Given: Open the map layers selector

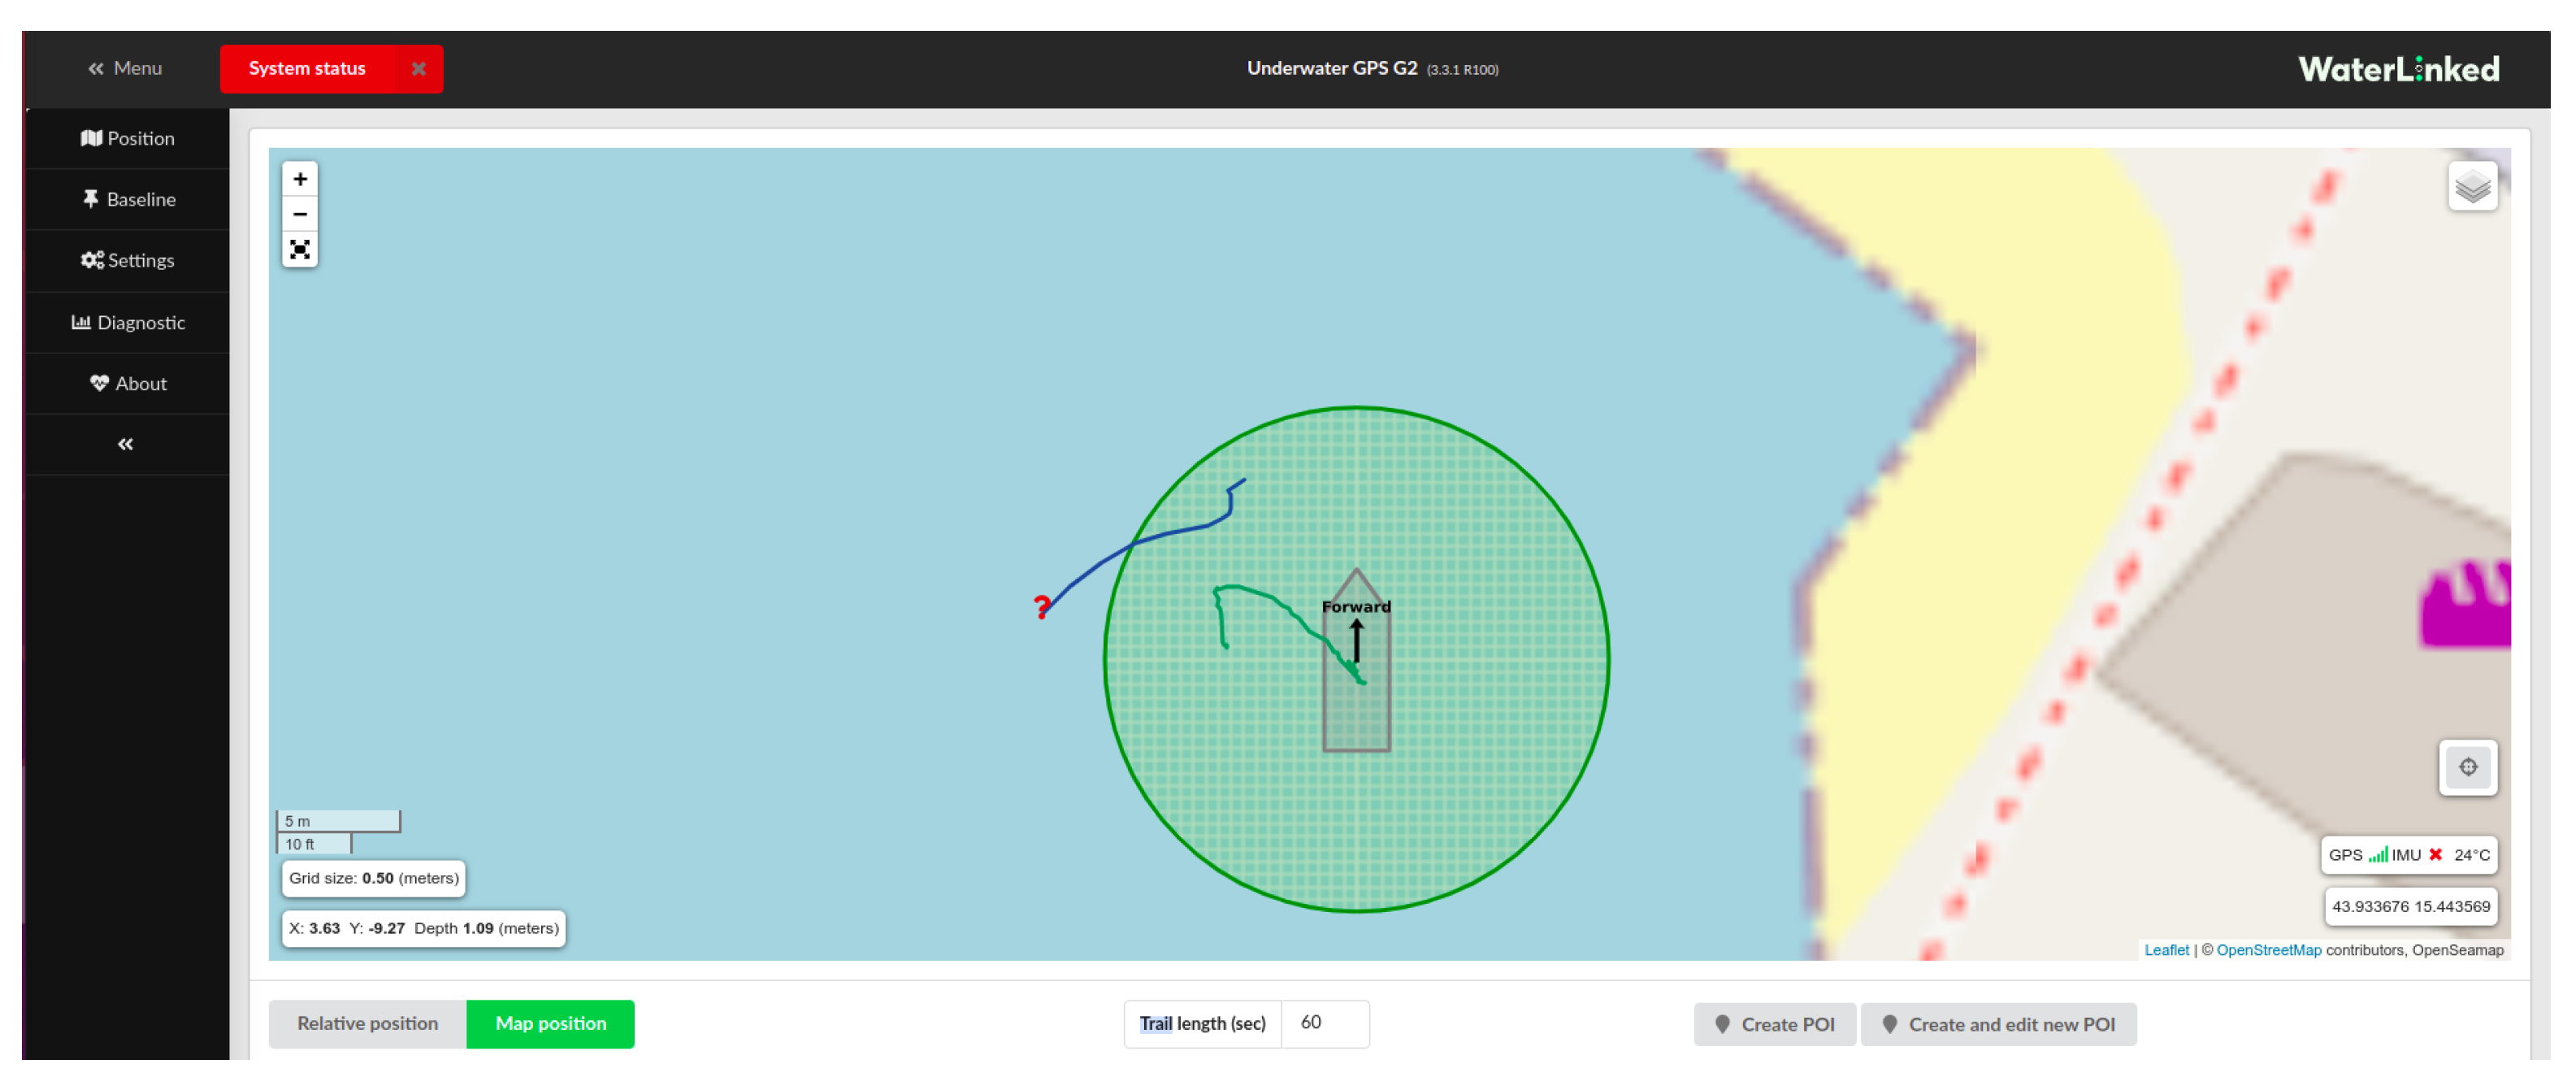Looking at the screenshot, I should click(x=2472, y=187).
